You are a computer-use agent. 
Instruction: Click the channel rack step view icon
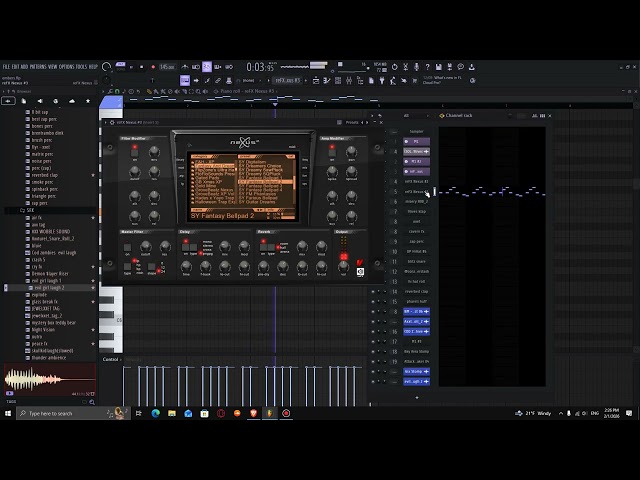[x=542, y=116]
